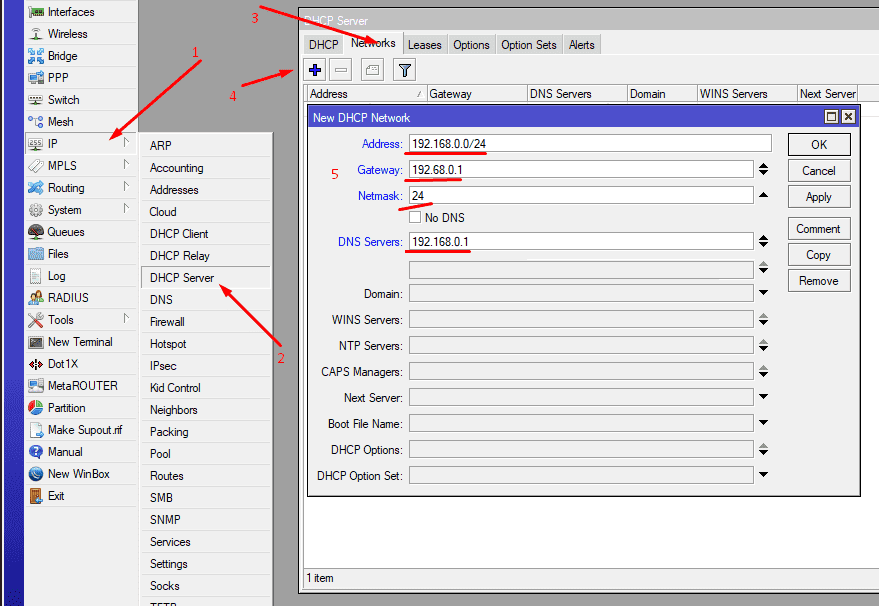Switch to the Option Sets tab
Viewport: 879px width, 606px height.
[x=528, y=44]
